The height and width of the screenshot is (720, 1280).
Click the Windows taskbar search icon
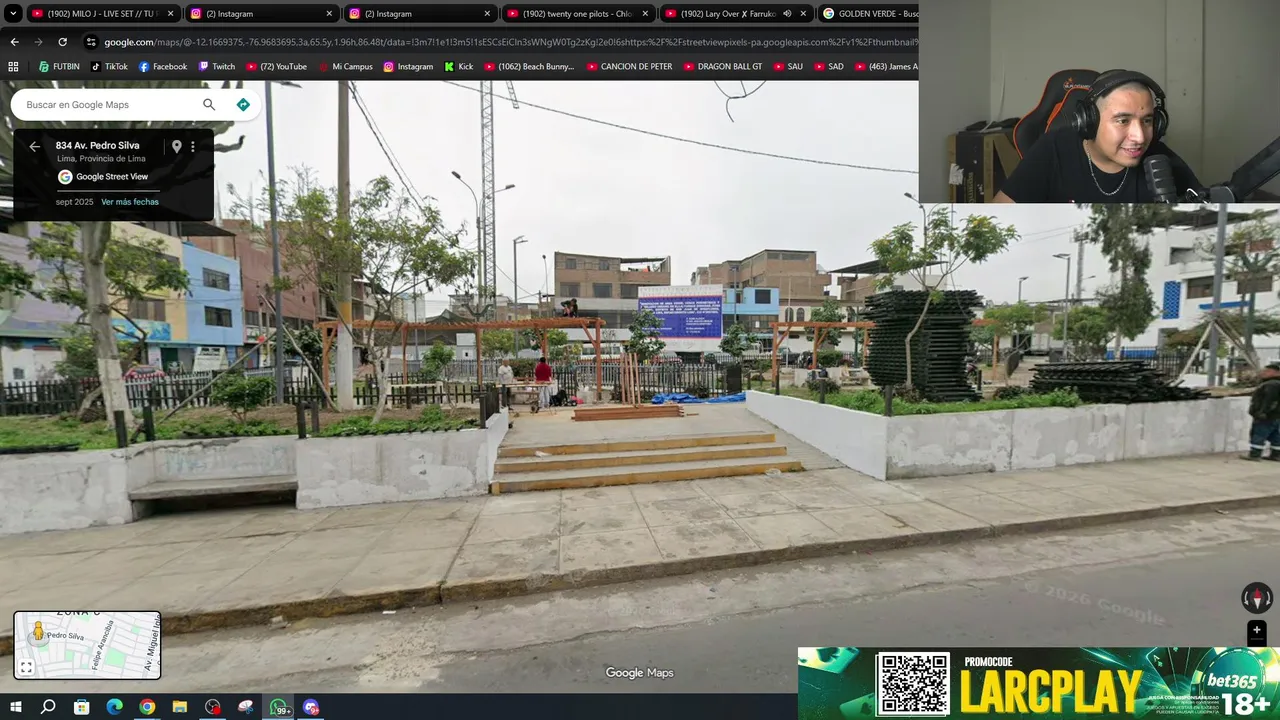click(x=48, y=707)
